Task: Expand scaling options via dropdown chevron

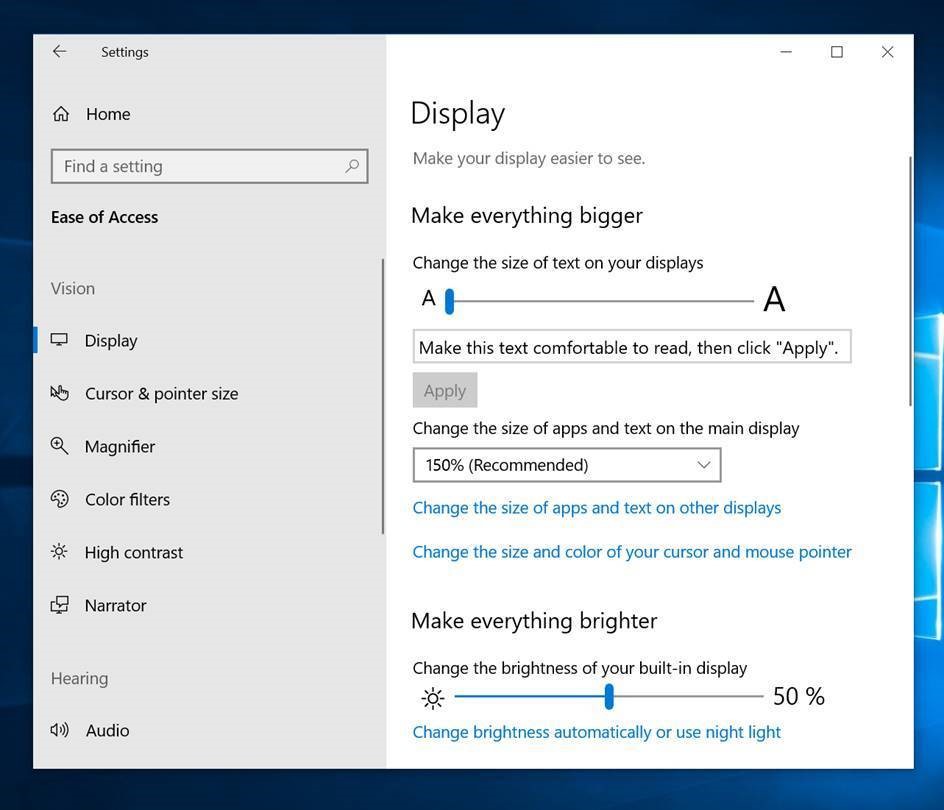Action: click(x=703, y=465)
